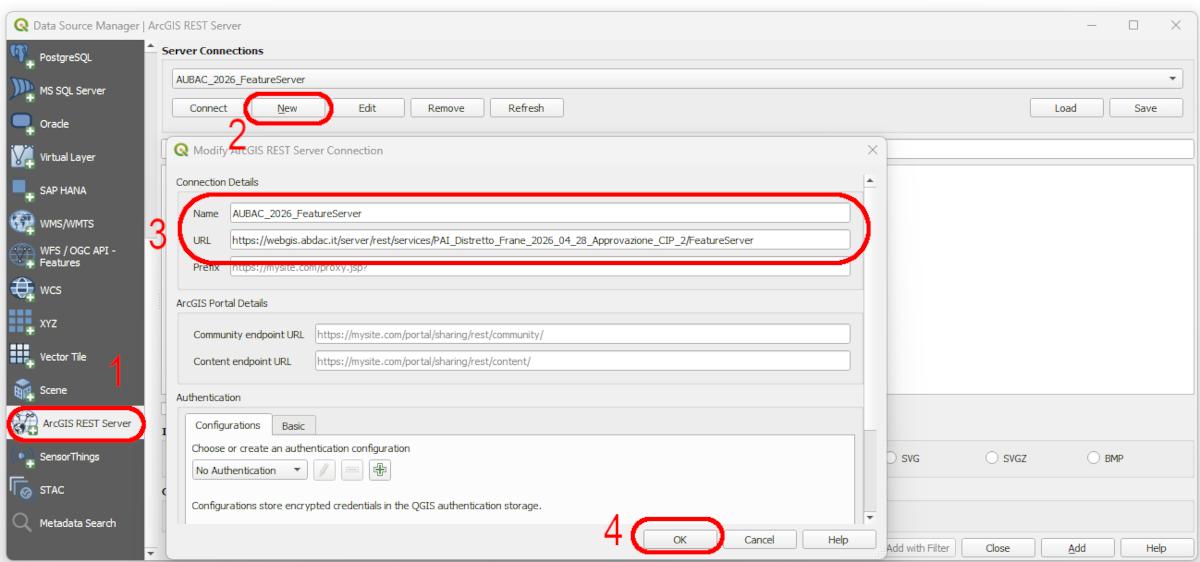The image size is (1200, 562).
Task: Click the Content endpoint URL field
Action: coord(582,361)
